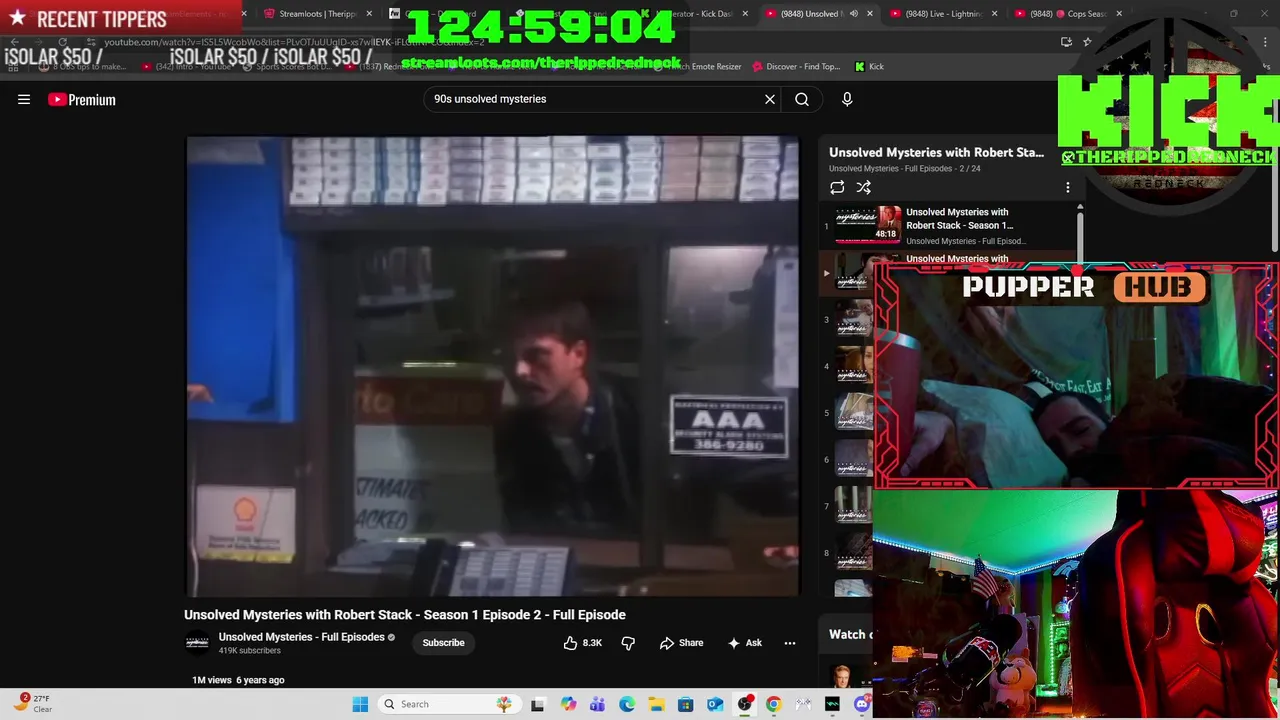Open Microsoft Edge on the taskbar
Image resolution: width=1280 pixels, height=720 pixels.
point(627,704)
